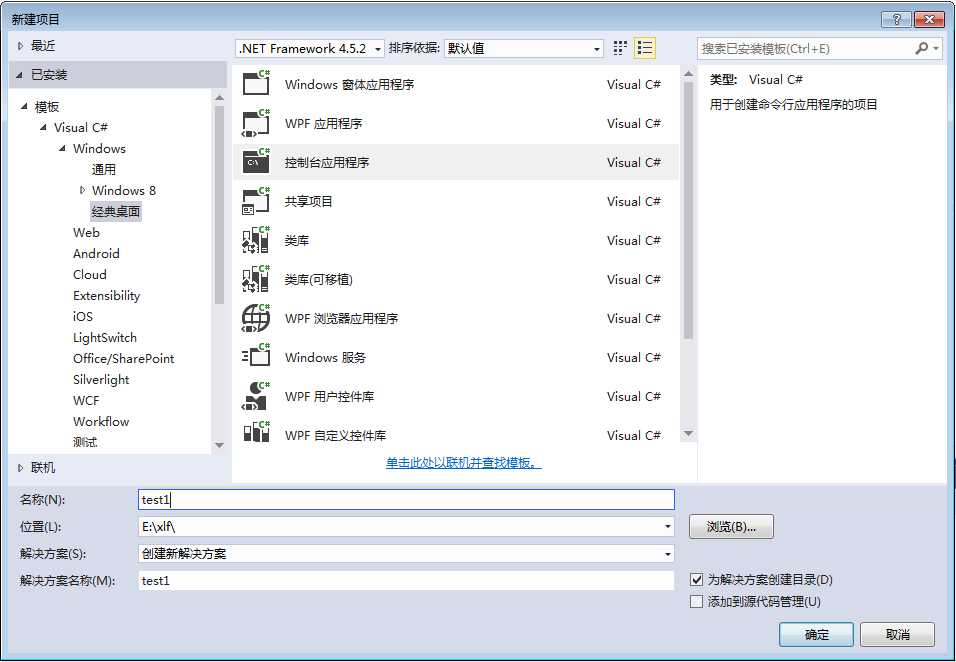
Task: Select the 类库(可移植) template name
Action: 318,279
